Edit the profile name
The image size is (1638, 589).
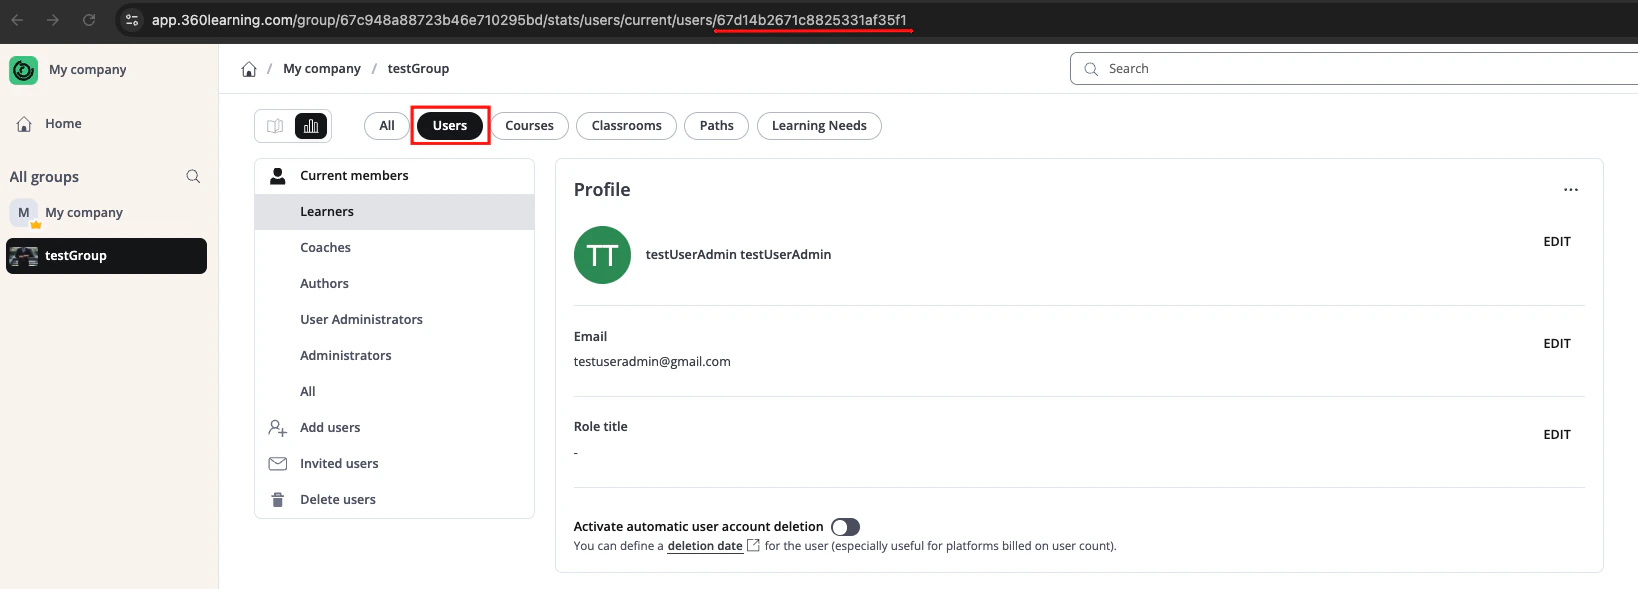click(x=1557, y=242)
